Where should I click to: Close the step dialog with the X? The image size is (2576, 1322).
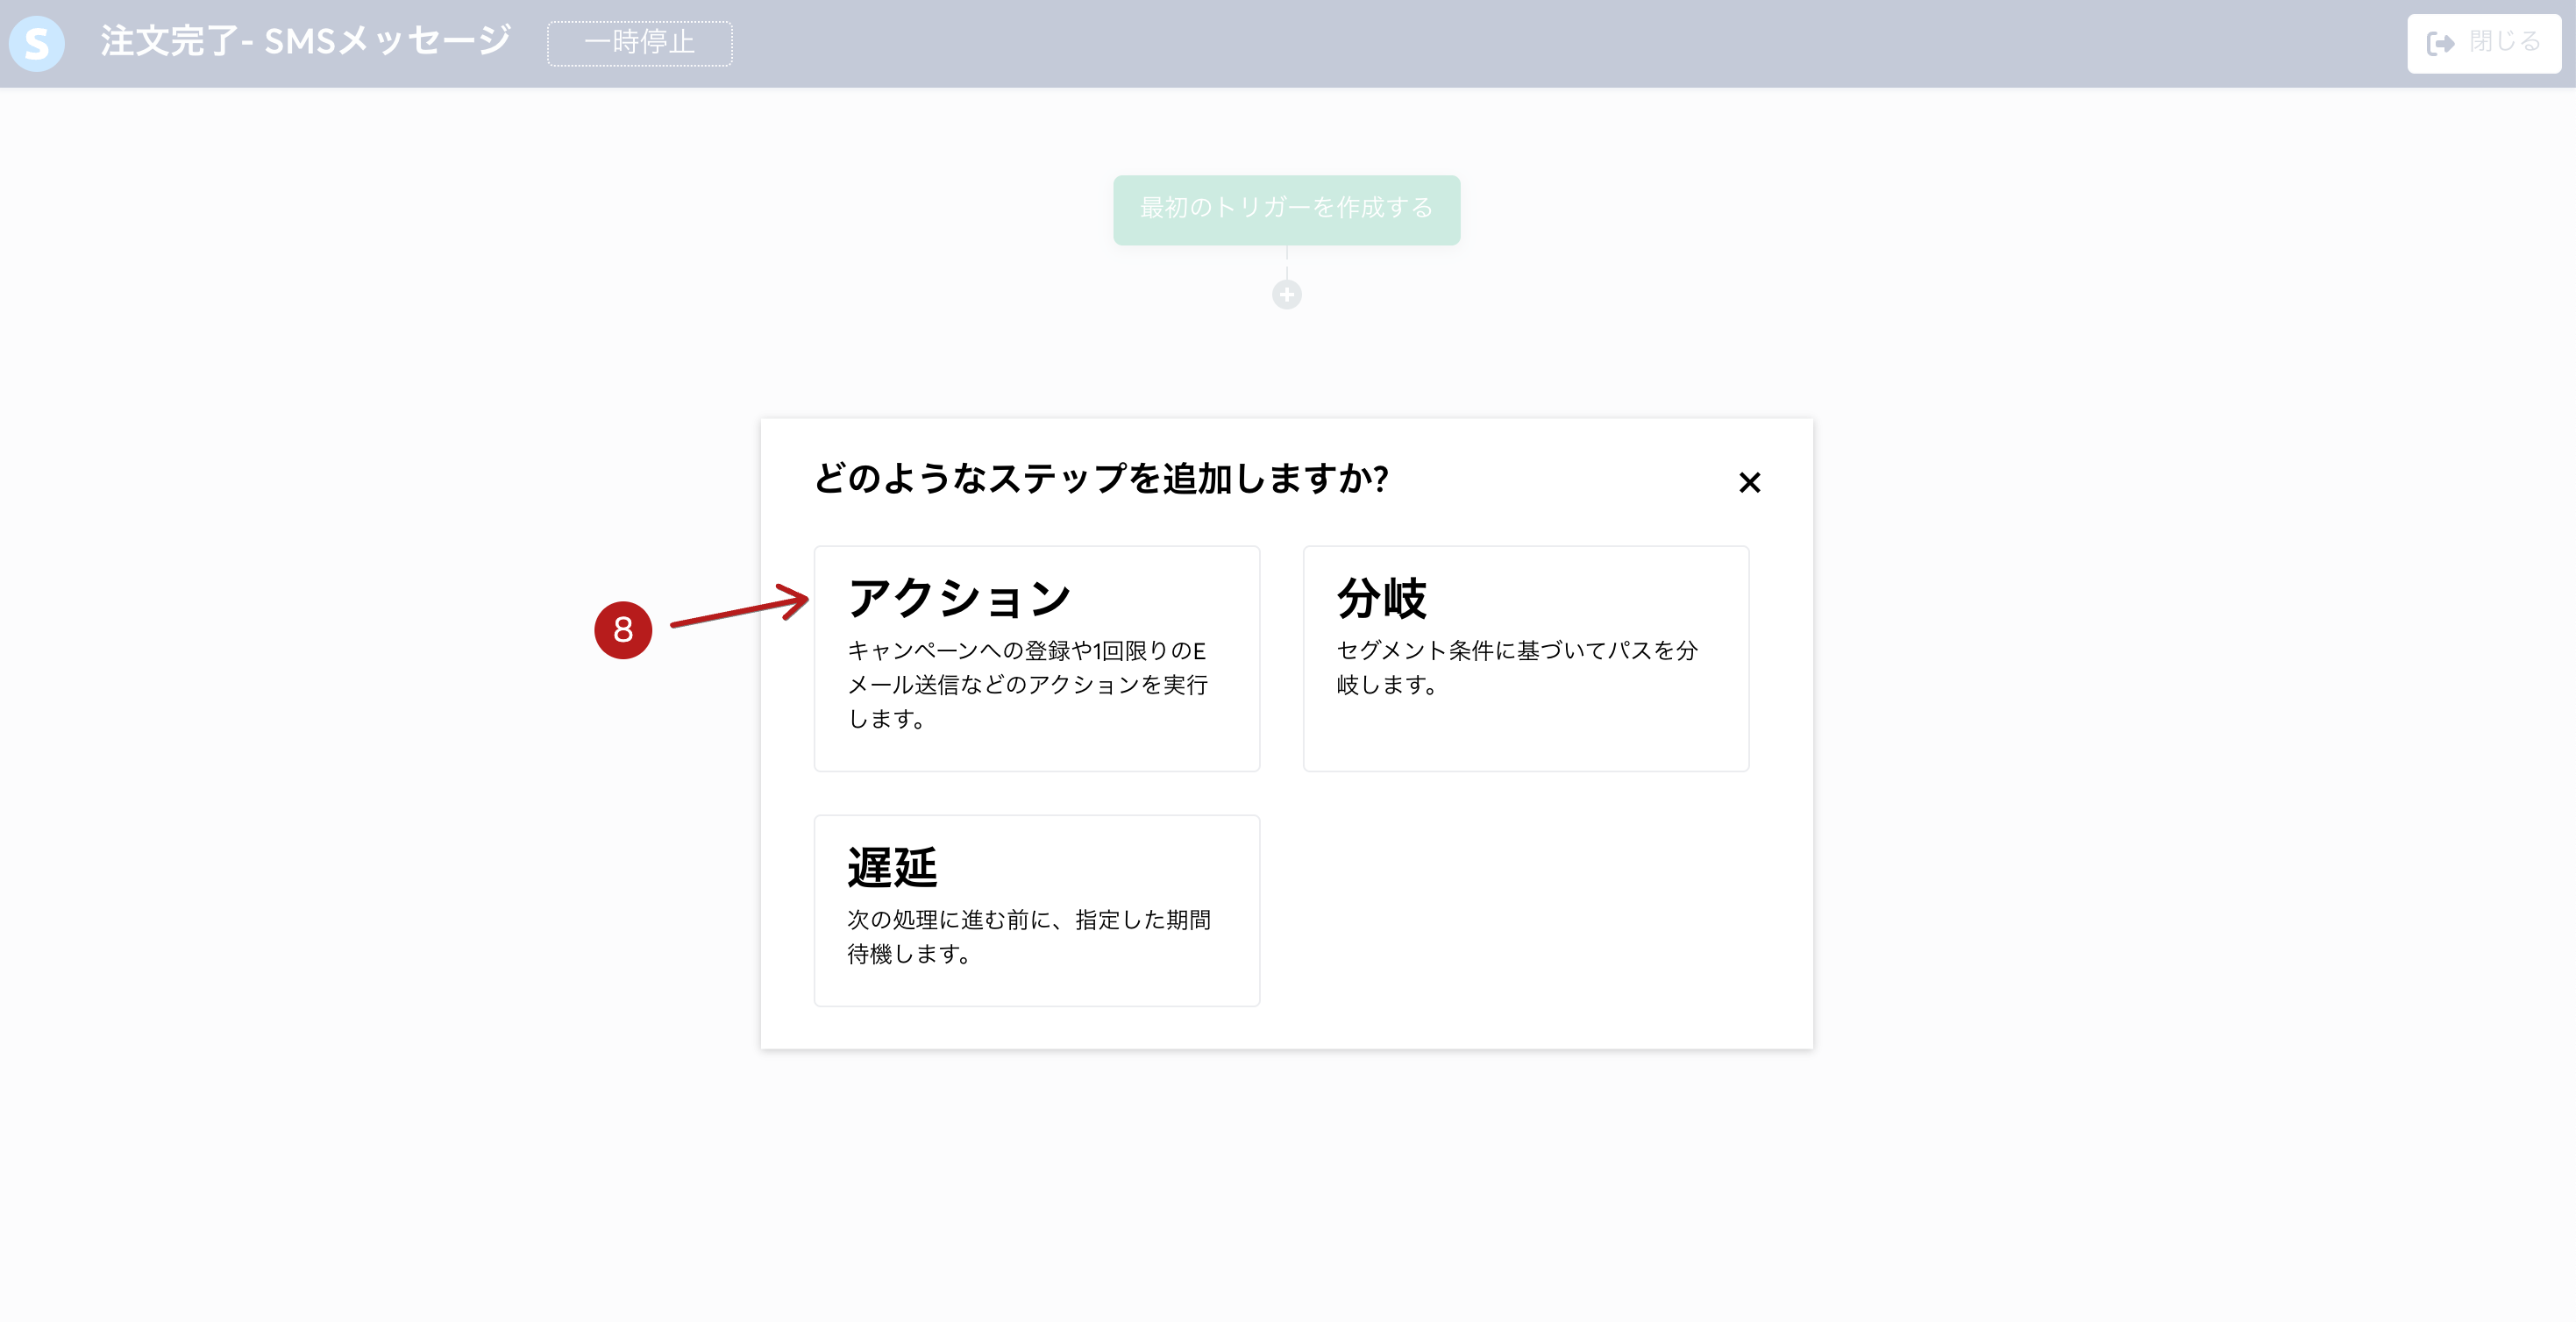[1749, 483]
